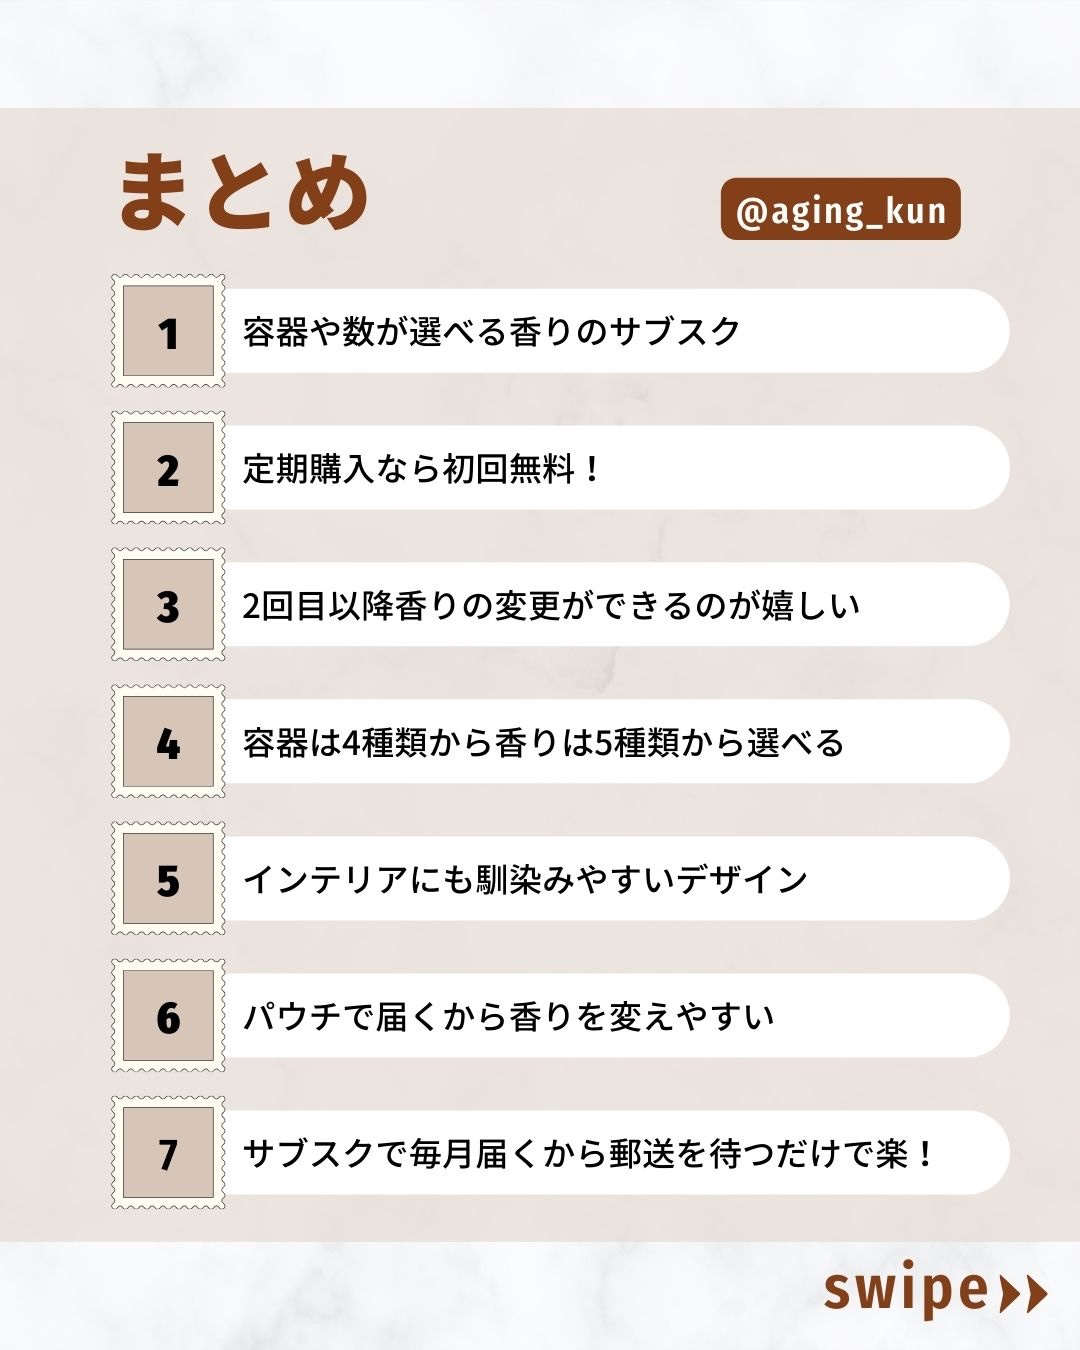Click the blank marble strip at top
Viewport: 1080px width, 1350px height.
(x=540, y=52)
